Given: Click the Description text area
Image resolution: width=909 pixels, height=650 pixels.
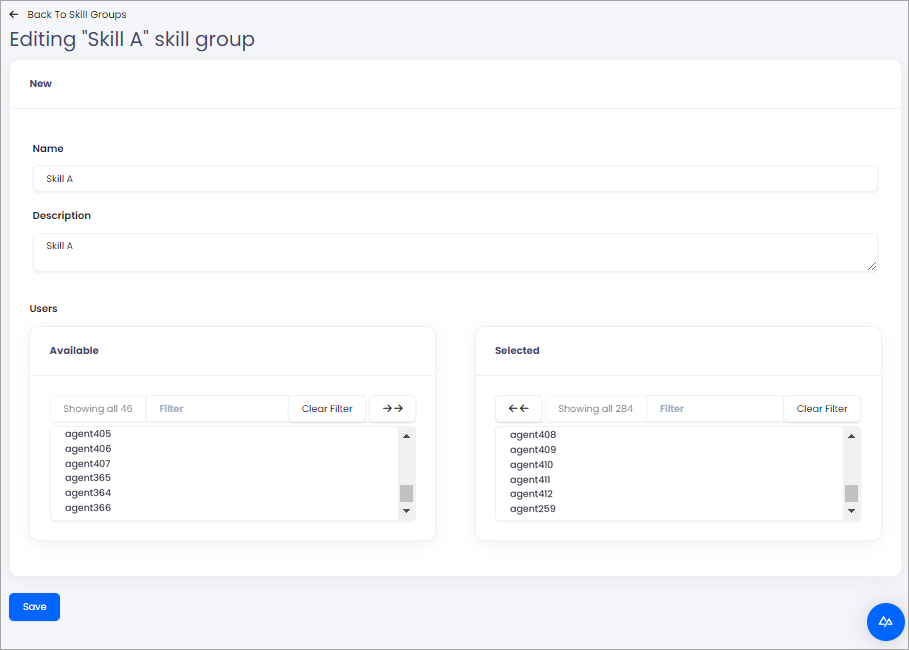Looking at the screenshot, I should coord(455,252).
